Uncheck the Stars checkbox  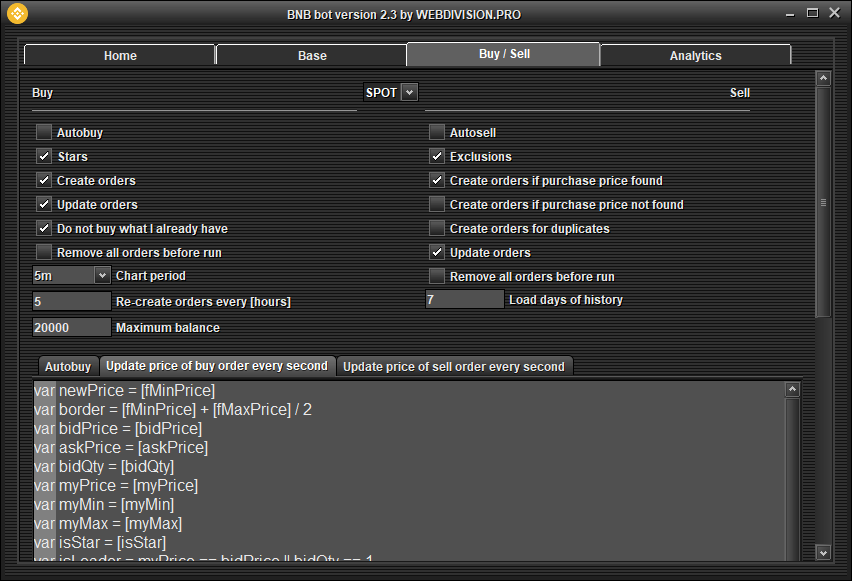[44, 156]
